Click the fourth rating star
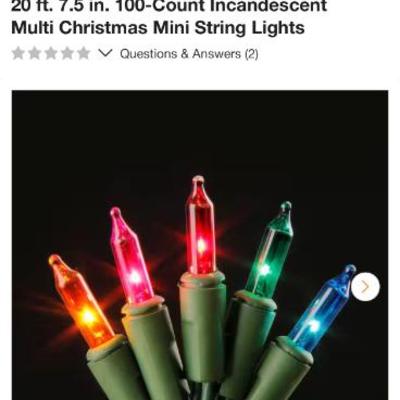 [x=67, y=53]
